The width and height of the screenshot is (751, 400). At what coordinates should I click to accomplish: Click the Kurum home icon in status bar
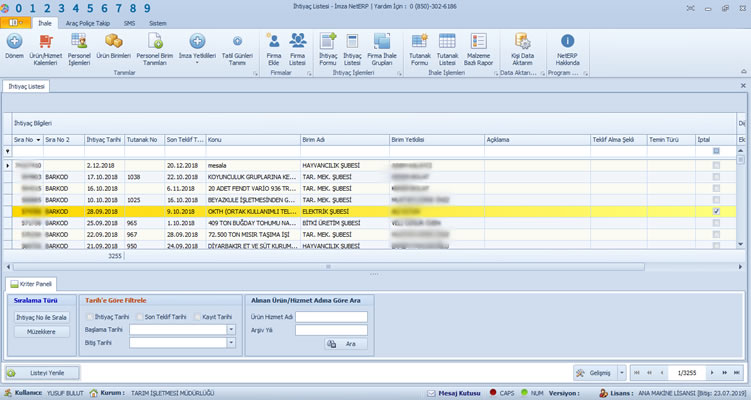pyautogui.click(x=94, y=393)
